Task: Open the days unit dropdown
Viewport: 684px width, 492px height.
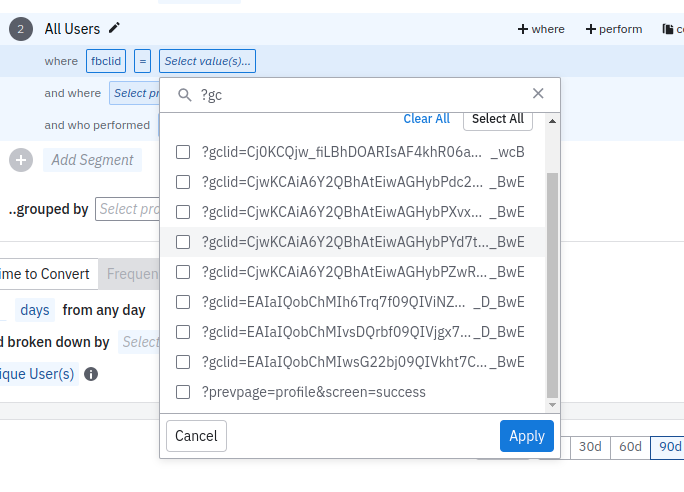Action: [x=35, y=310]
